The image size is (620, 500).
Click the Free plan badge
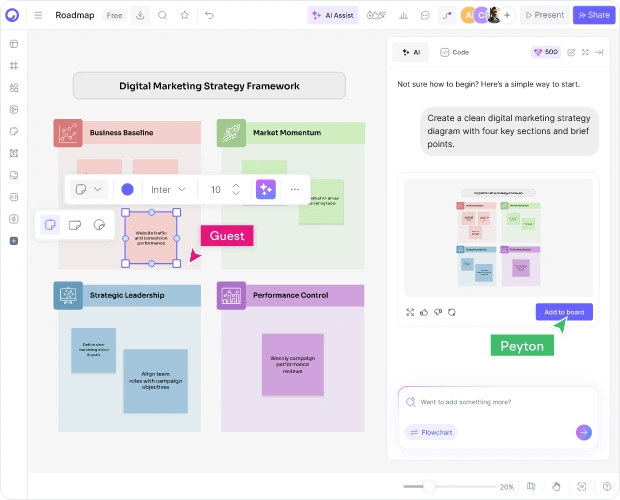(114, 15)
